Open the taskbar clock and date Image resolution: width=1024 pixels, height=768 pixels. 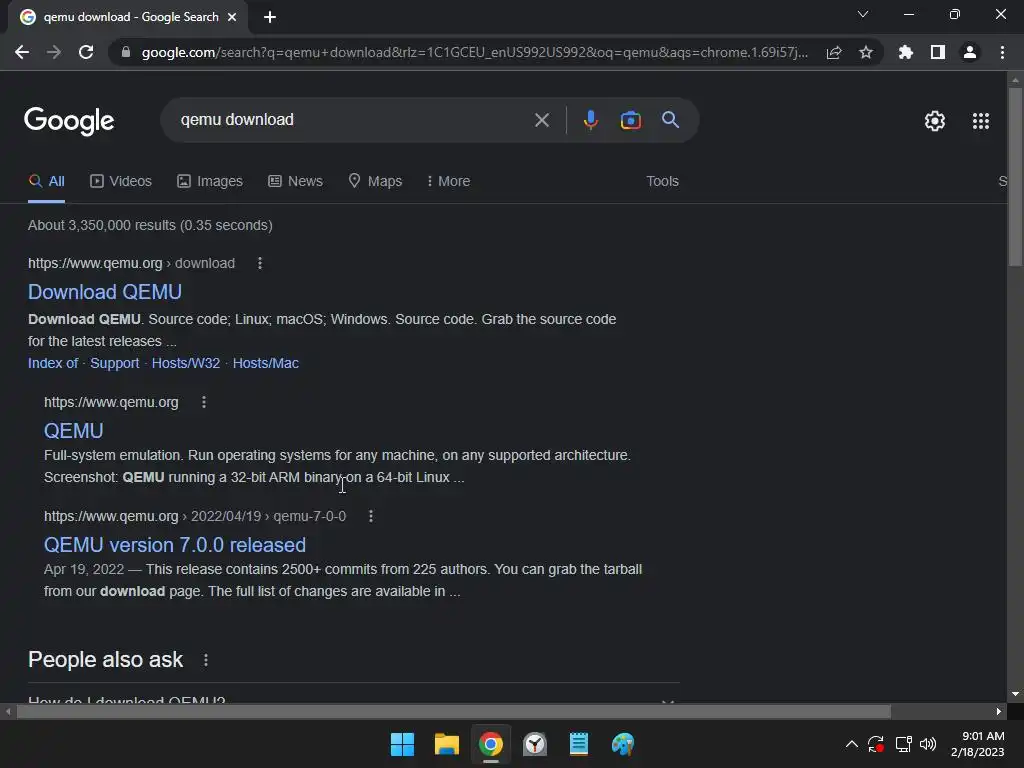tap(978, 744)
